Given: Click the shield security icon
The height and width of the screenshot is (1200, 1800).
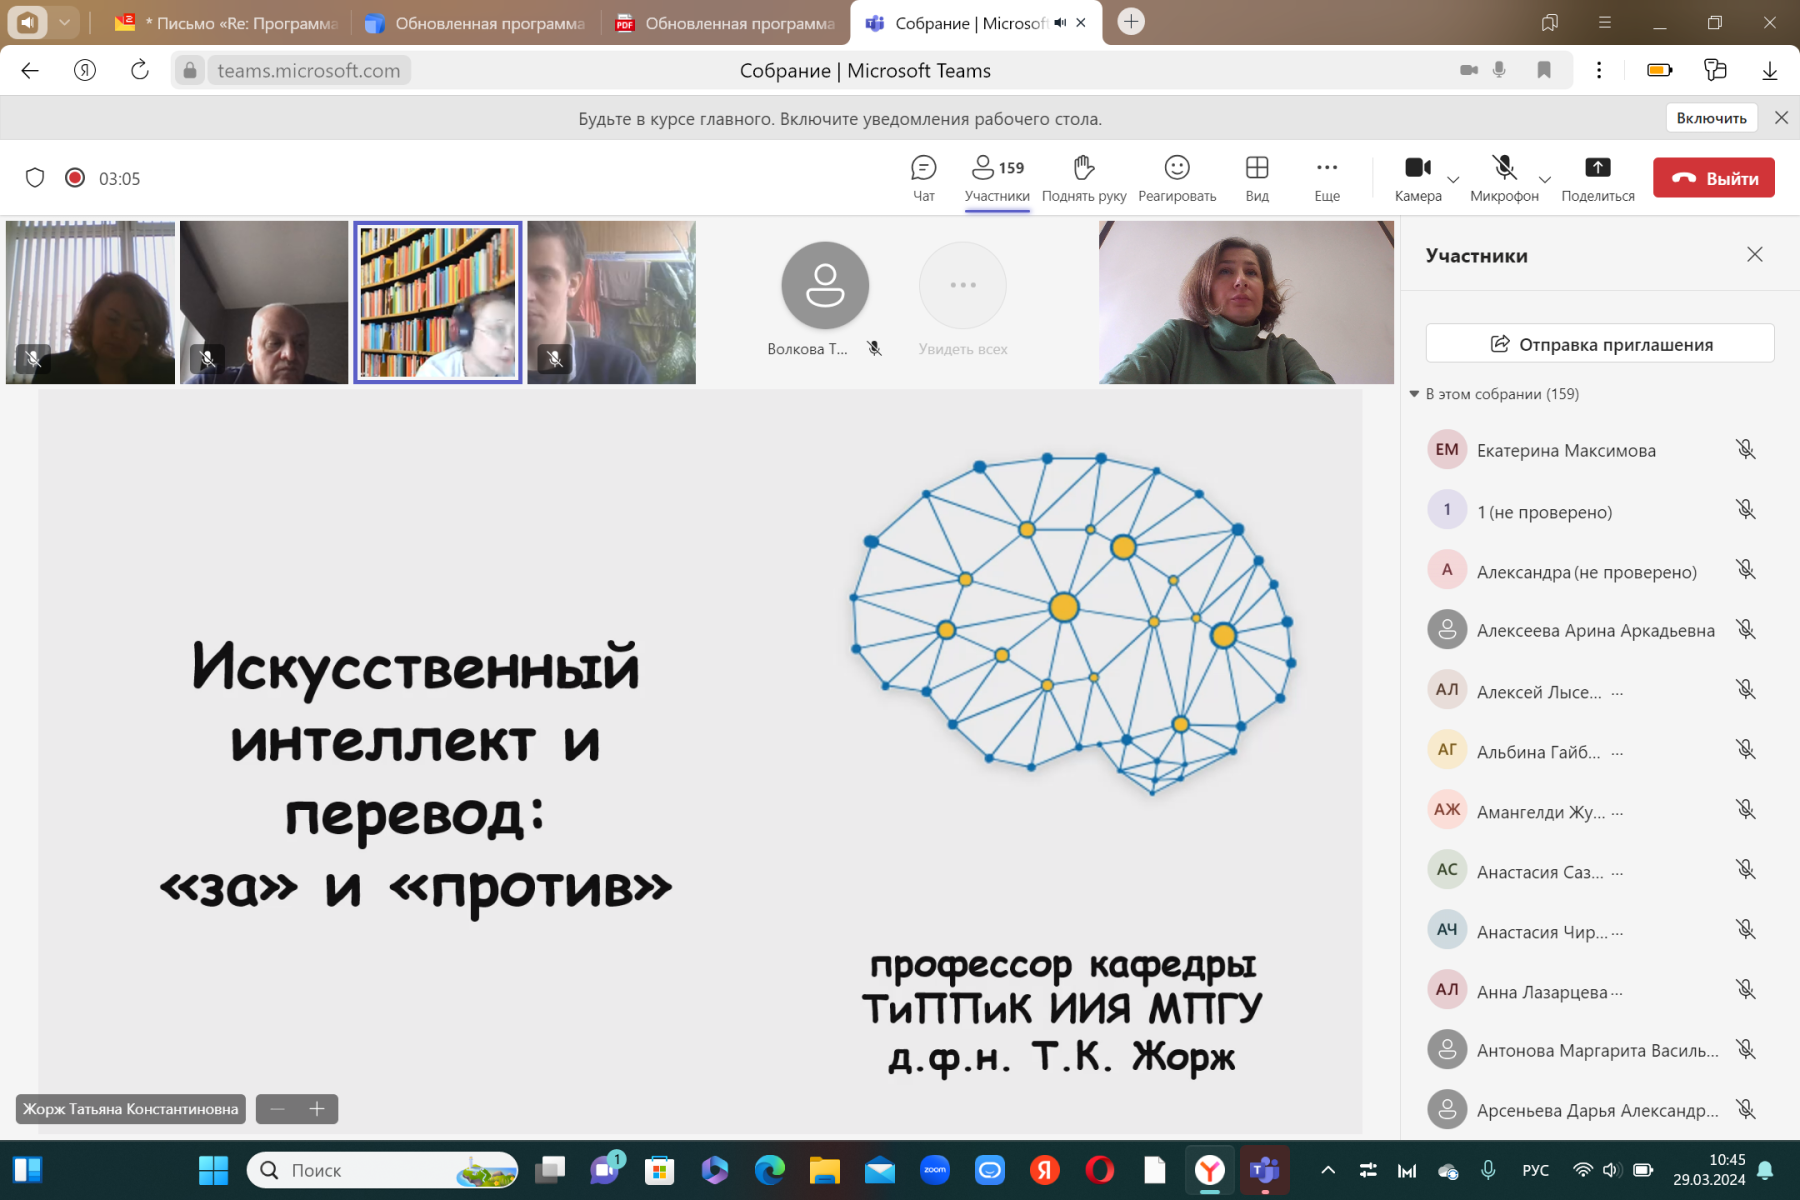Looking at the screenshot, I should pos(35,178).
